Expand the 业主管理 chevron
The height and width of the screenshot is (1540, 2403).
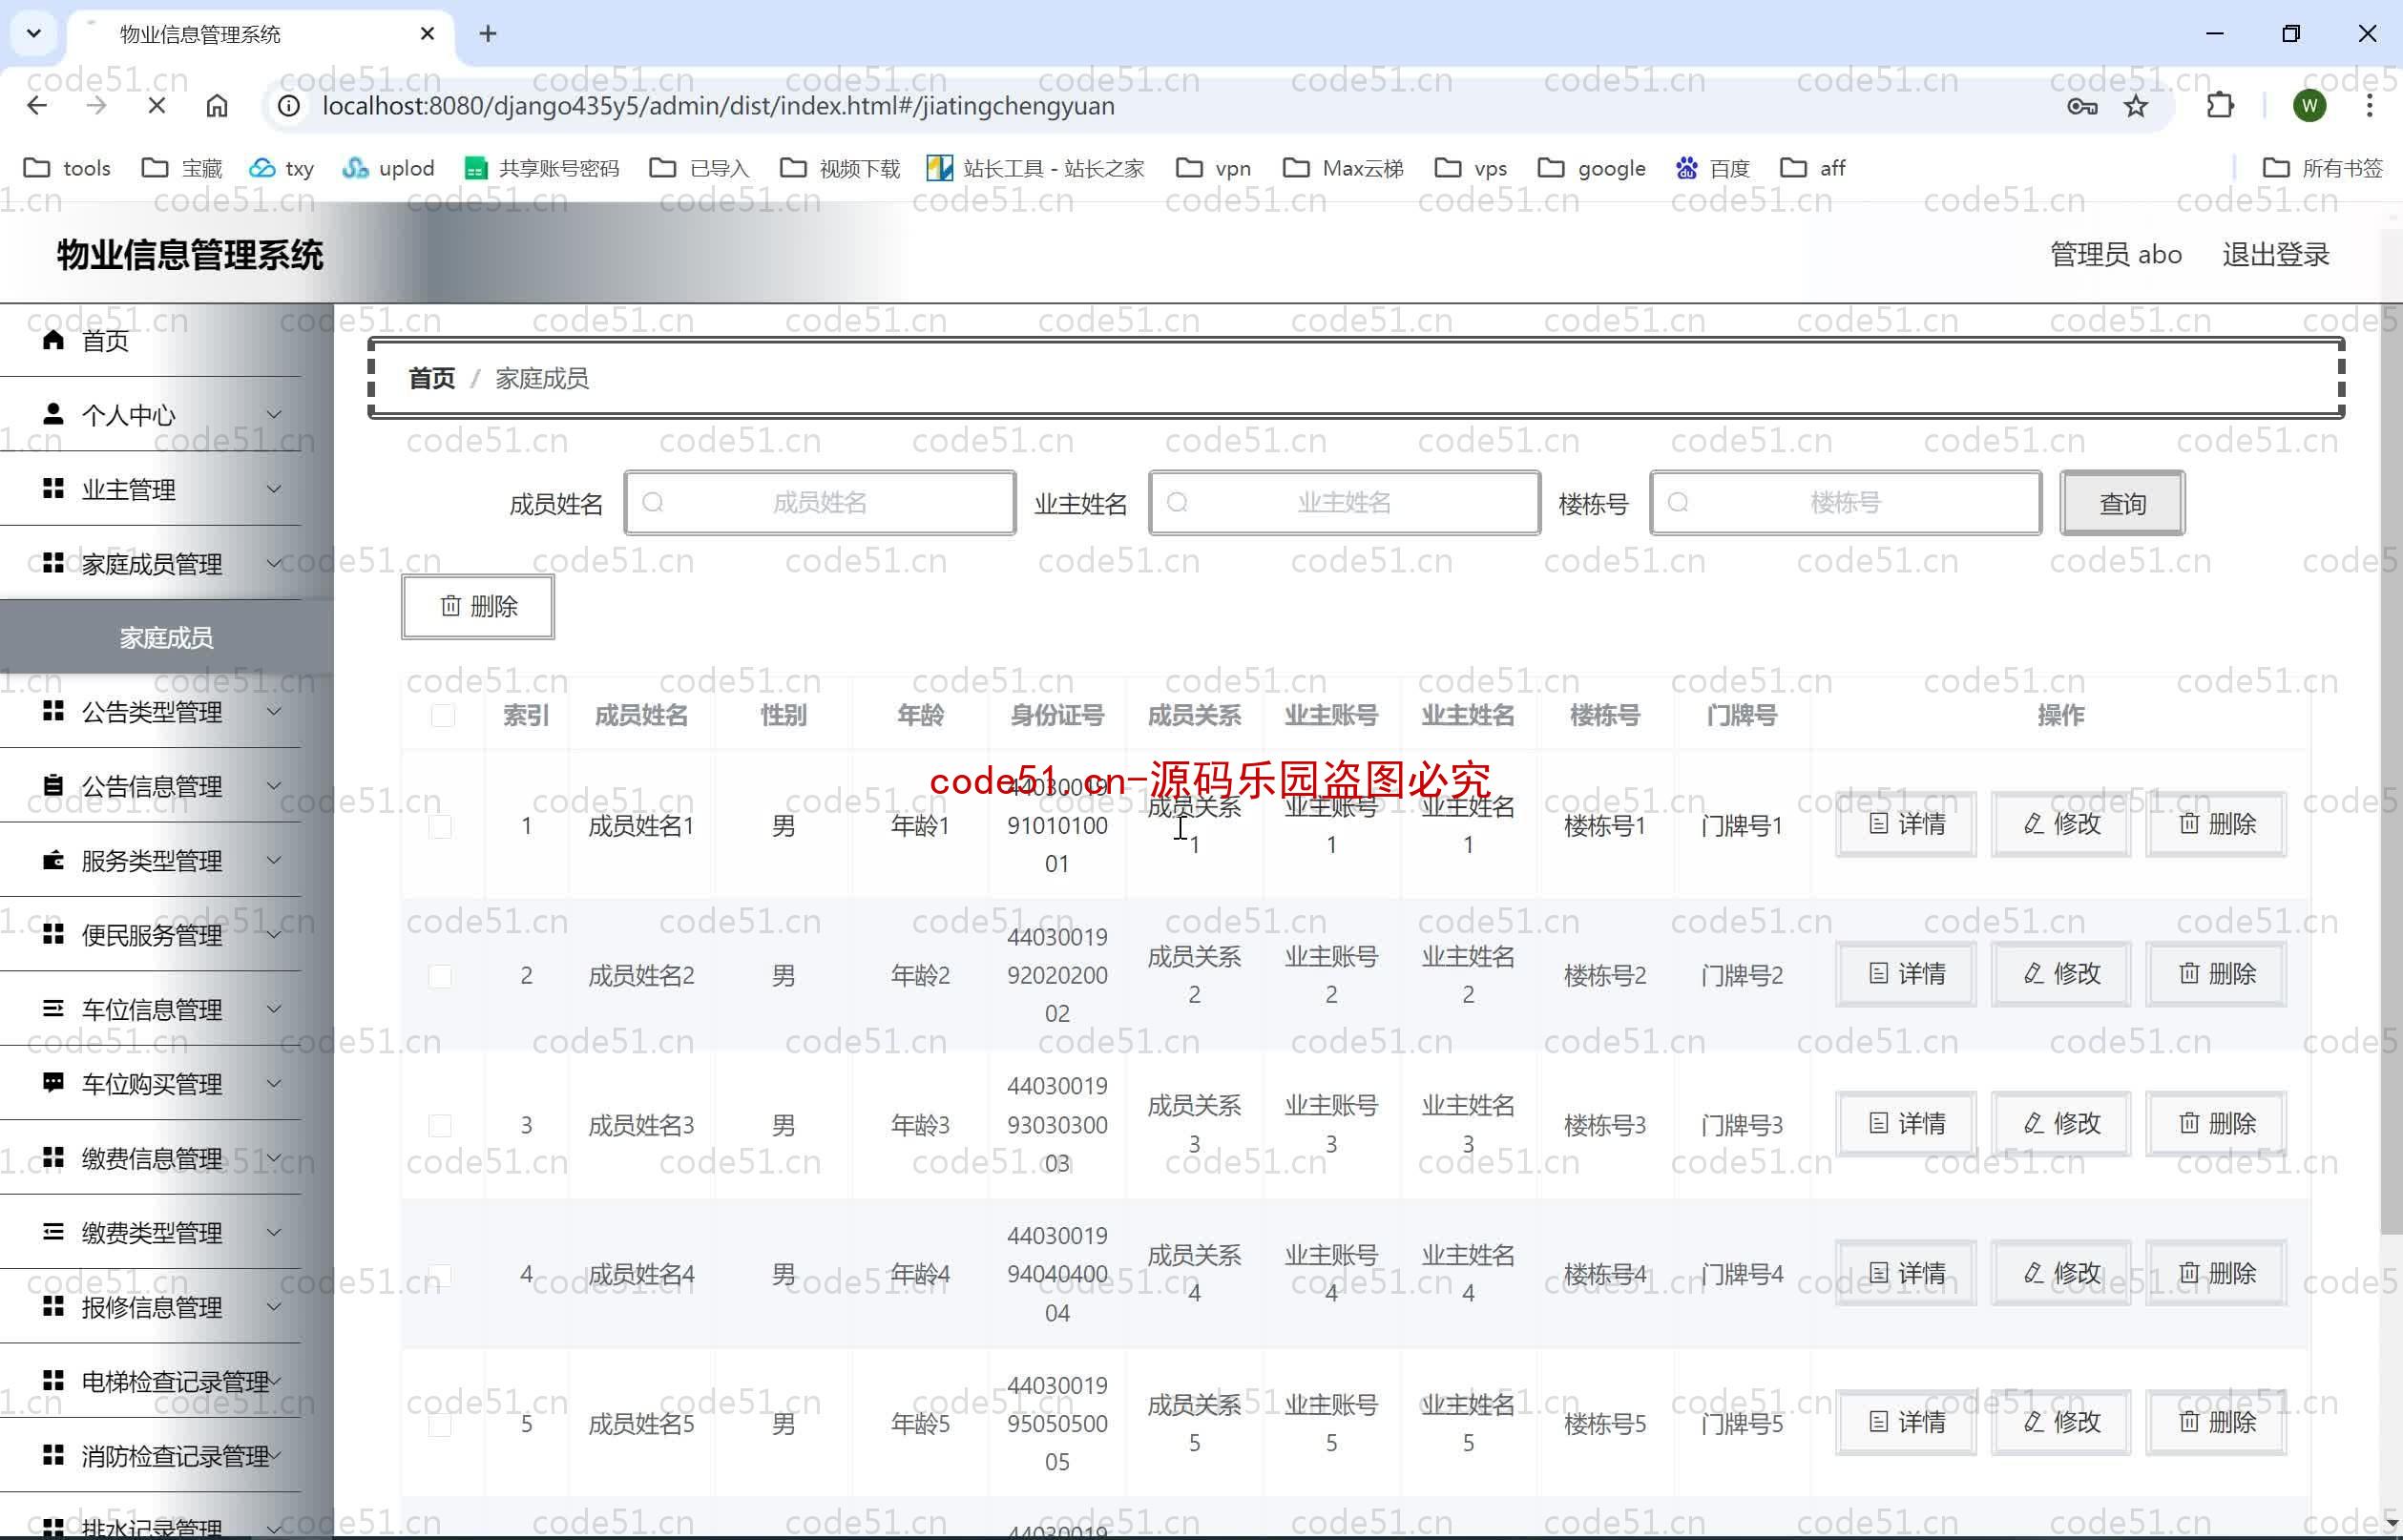pos(274,488)
